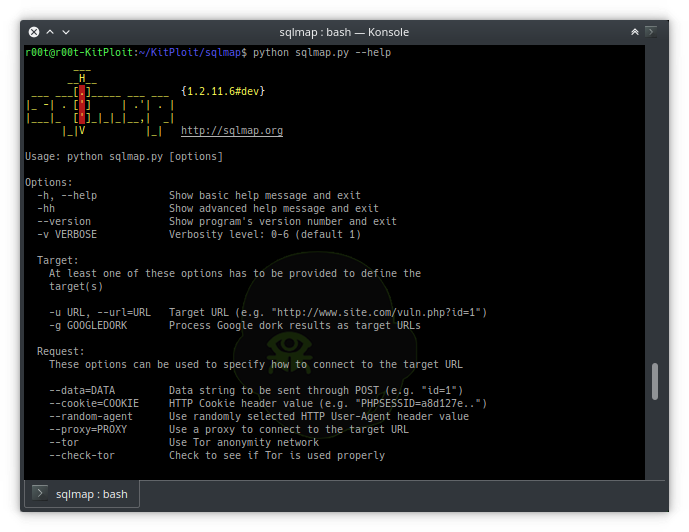Click the up chevron in title bar
The height and width of the screenshot is (532, 689).
pos(50,32)
